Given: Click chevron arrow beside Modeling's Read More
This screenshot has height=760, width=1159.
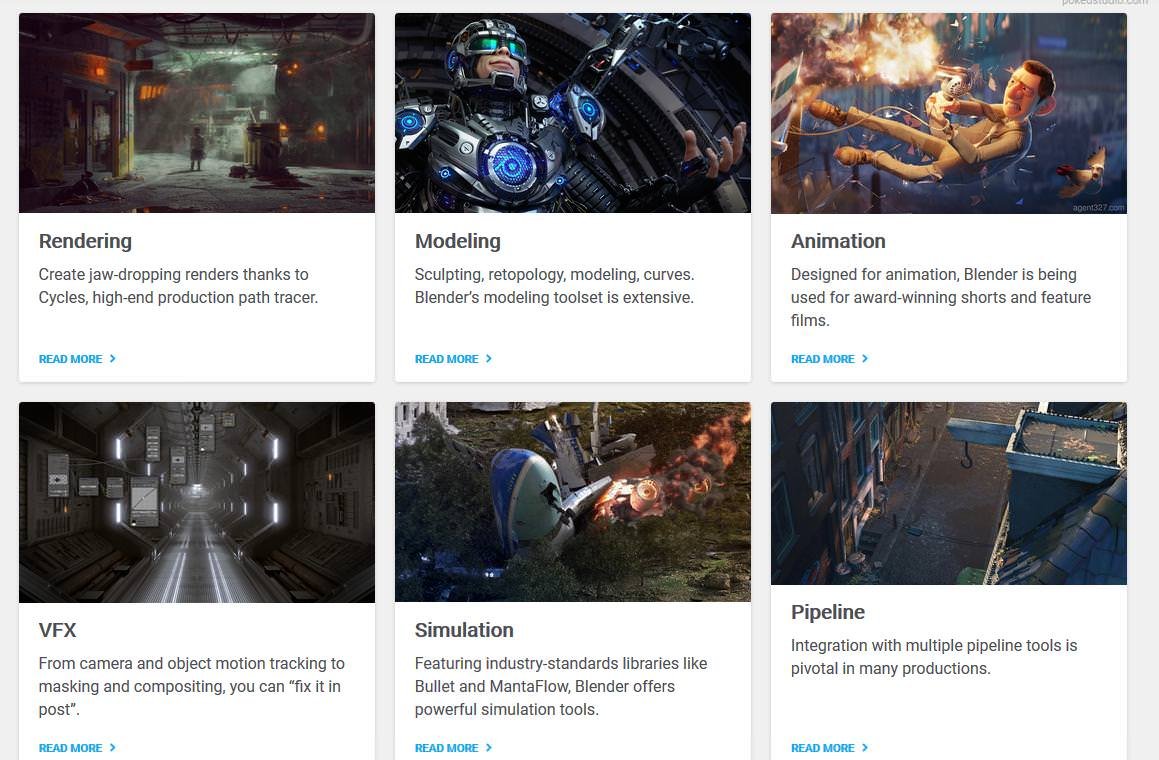Looking at the screenshot, I should [489, 359].
